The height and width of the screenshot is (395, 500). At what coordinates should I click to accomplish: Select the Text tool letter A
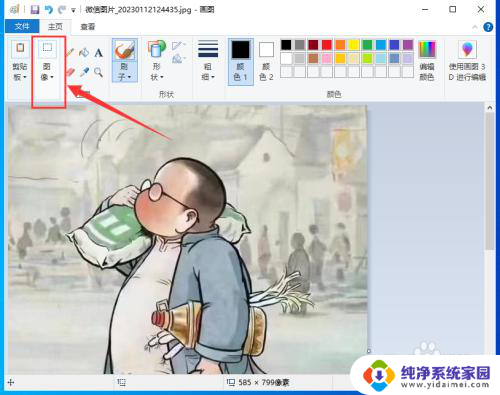tap(98, 53)
